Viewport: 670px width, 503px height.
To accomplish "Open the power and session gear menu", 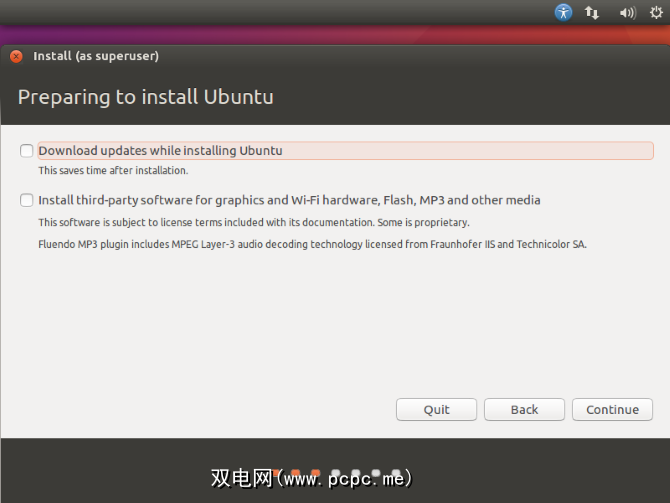I will click(x=656, y=13).
